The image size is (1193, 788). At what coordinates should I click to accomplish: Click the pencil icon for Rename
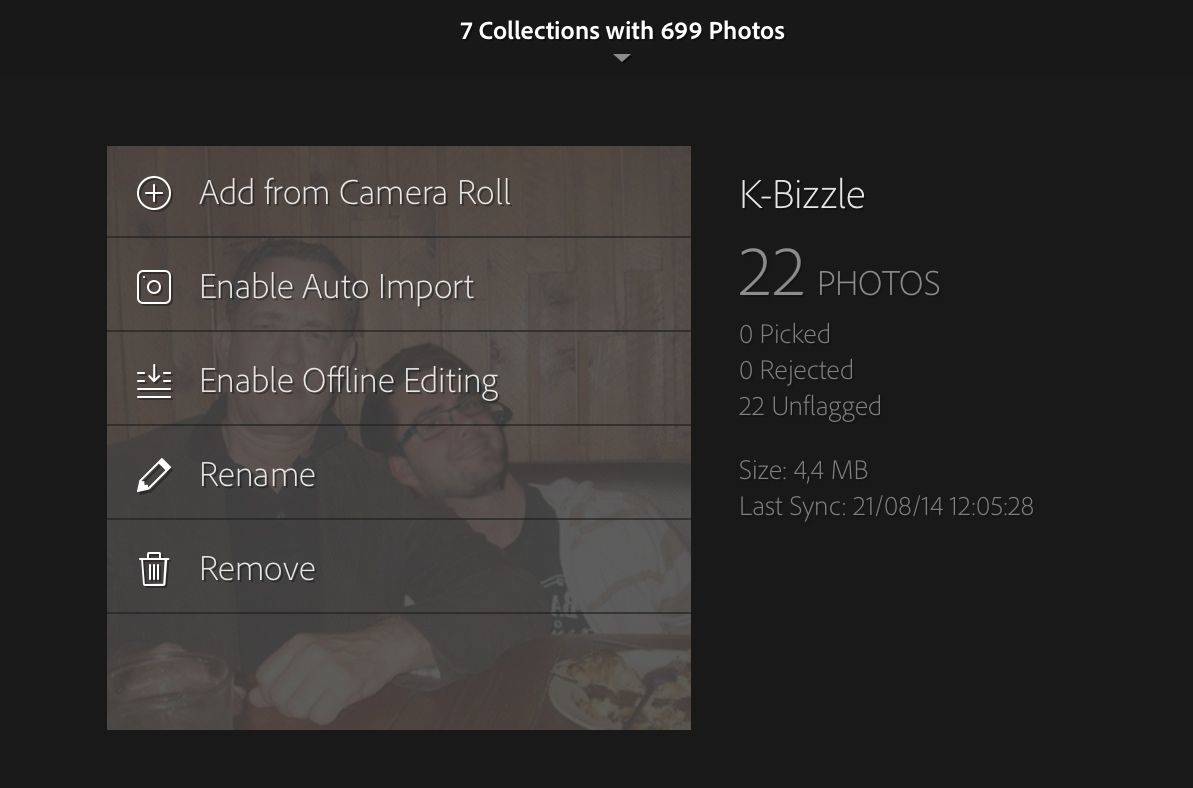[154, 475]
